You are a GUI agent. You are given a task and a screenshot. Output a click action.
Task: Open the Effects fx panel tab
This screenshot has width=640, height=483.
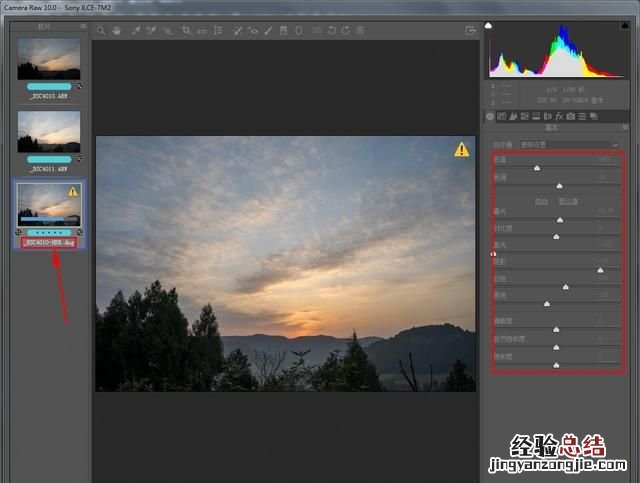click(559, 117)
